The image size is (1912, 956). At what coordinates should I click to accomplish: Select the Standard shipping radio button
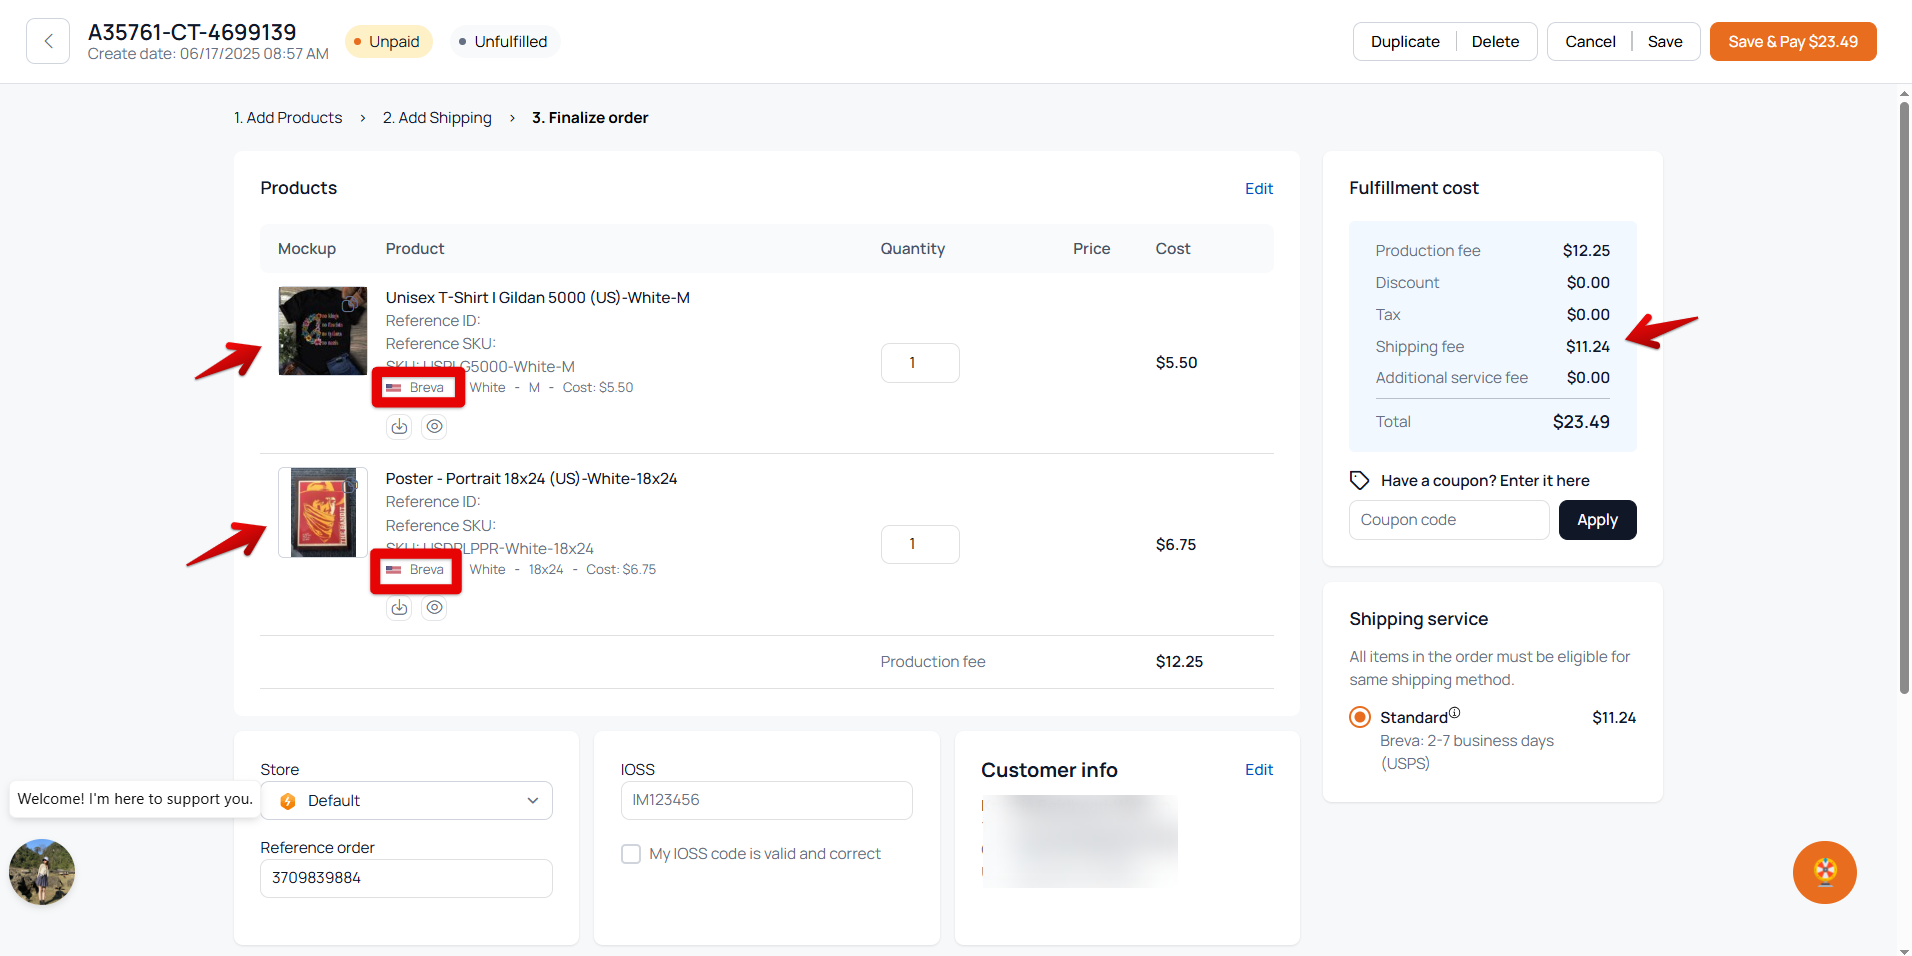[1360, 717]
